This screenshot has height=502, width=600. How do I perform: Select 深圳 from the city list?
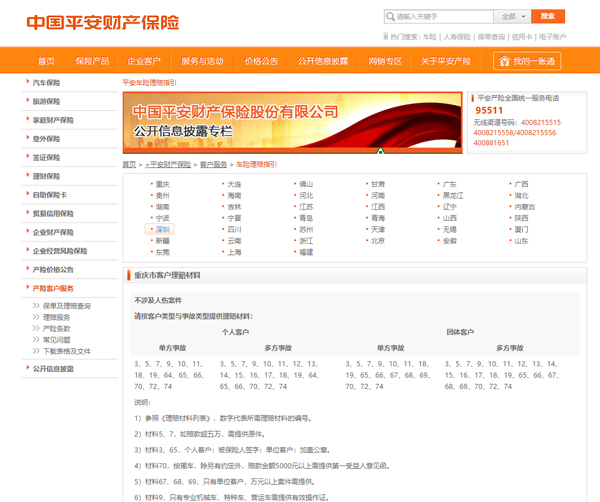pyautogui.click(x=162, y=229)
